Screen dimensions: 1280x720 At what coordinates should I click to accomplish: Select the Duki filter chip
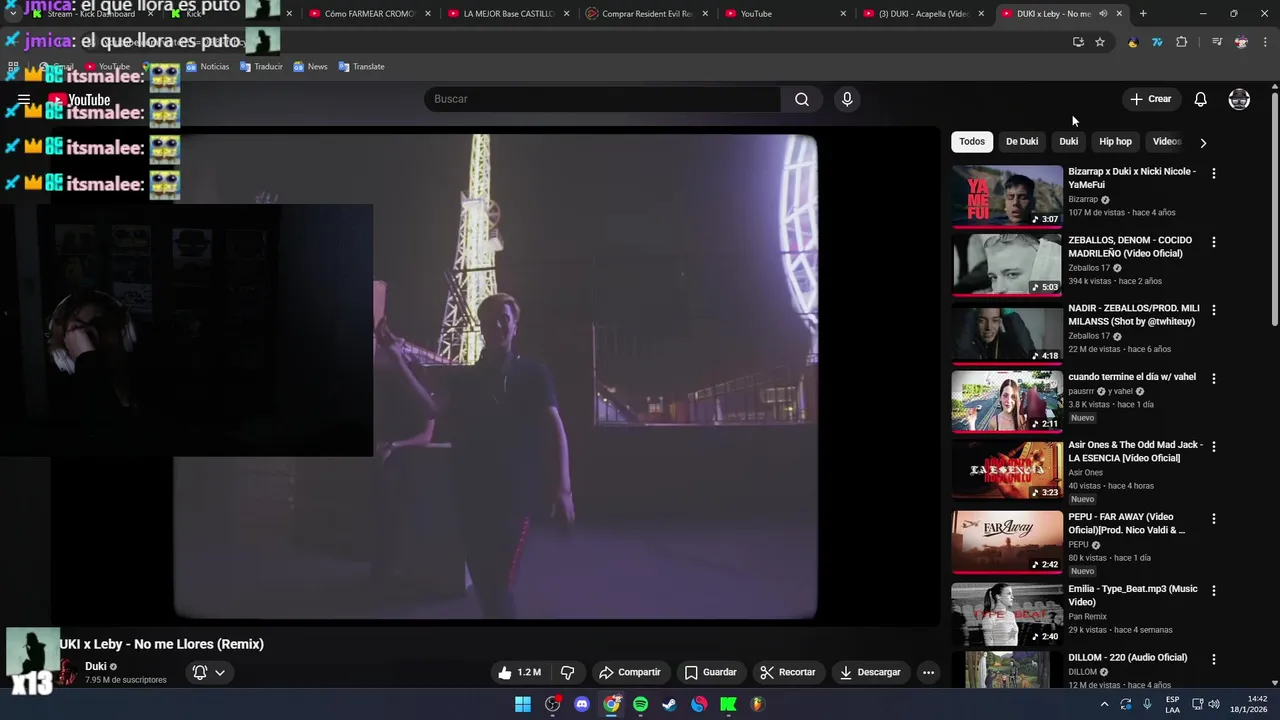pyautogui.click(x=1069, y=141)
